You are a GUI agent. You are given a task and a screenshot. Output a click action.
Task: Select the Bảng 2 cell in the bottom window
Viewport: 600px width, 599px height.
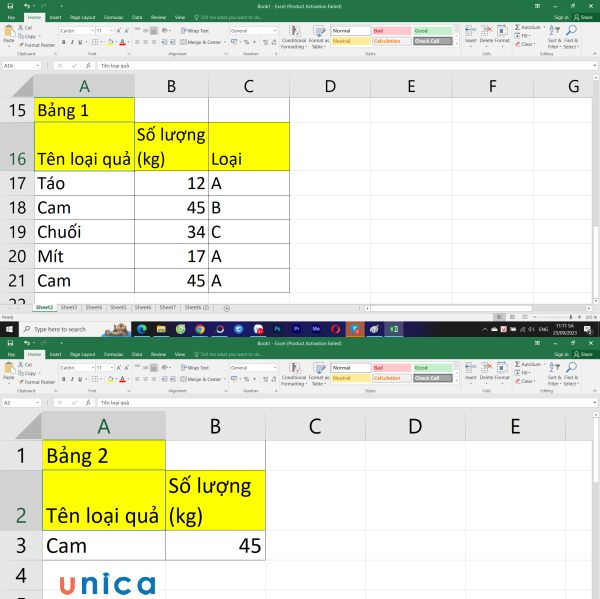[x=104, y=455]
